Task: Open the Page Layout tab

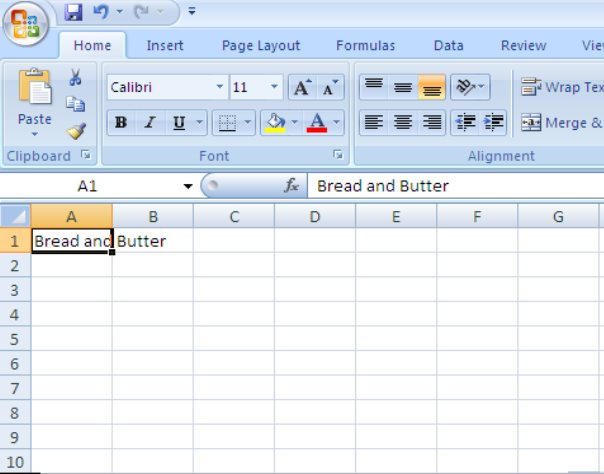Action: click(x=261, y=45)
